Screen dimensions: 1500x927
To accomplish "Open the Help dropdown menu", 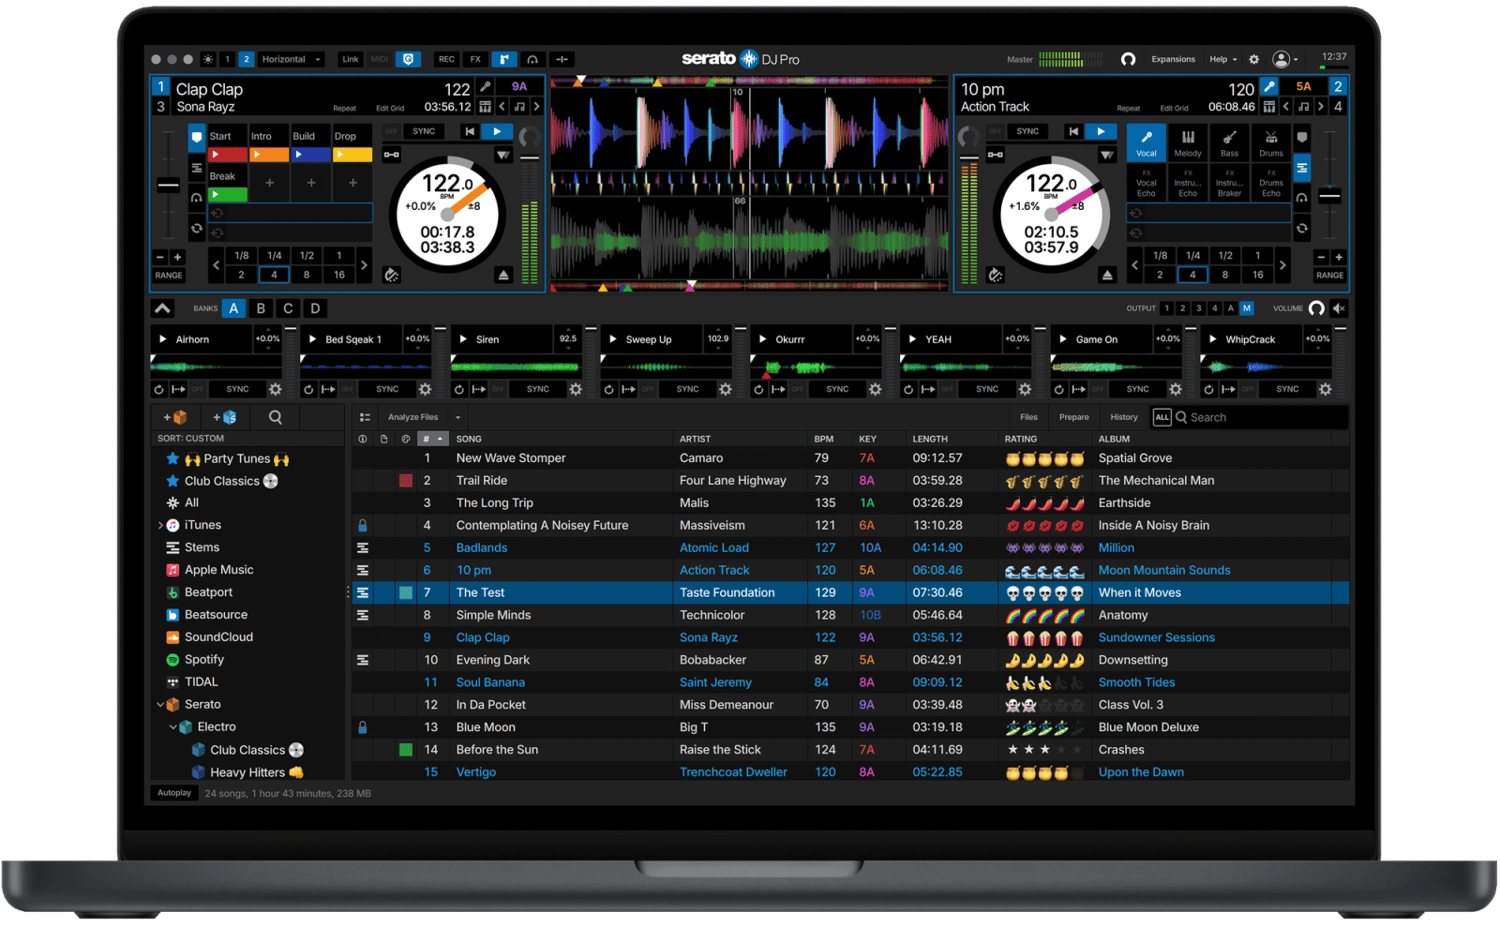I will tap(1223, 60).
